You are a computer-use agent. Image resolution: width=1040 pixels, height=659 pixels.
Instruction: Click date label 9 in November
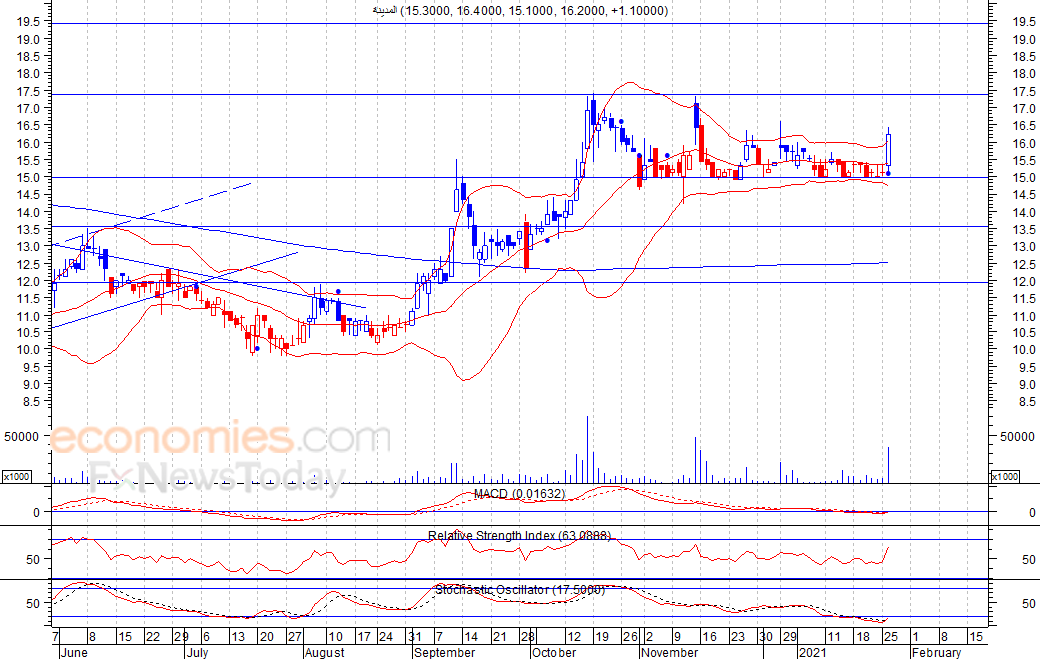[677, 637]
